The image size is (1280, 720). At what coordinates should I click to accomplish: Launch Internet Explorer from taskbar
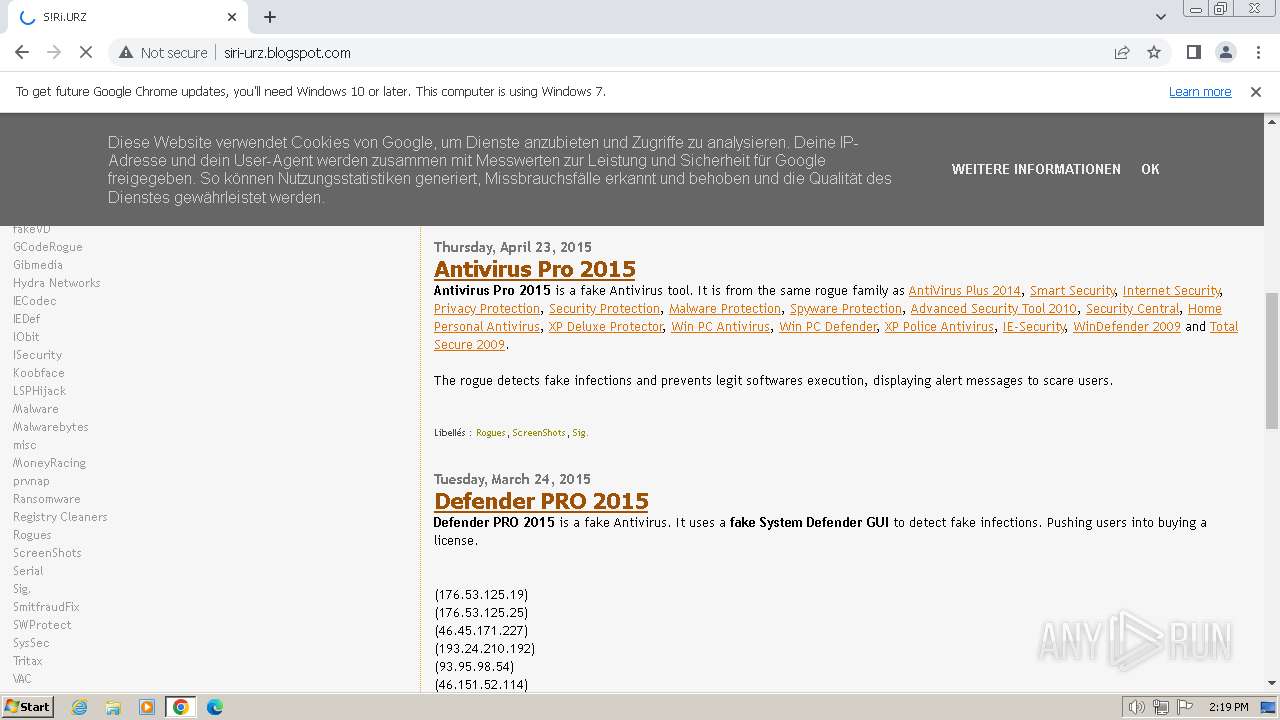click(x=80, y=706)
